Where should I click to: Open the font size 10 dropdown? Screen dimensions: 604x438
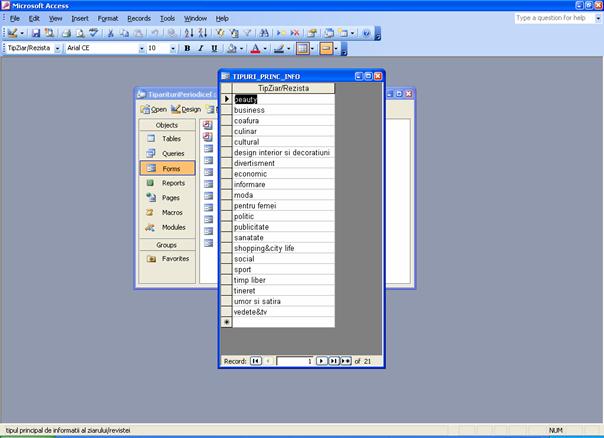174,48
